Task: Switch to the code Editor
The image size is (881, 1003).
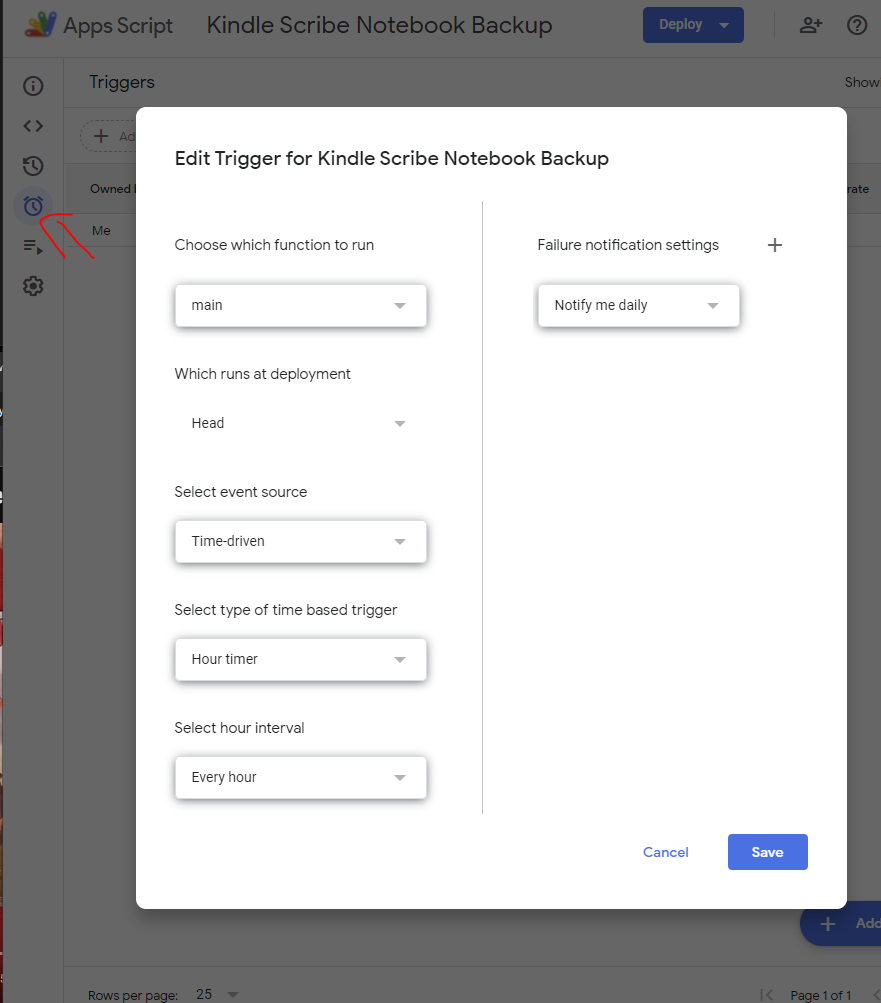Action: [32, 126]
